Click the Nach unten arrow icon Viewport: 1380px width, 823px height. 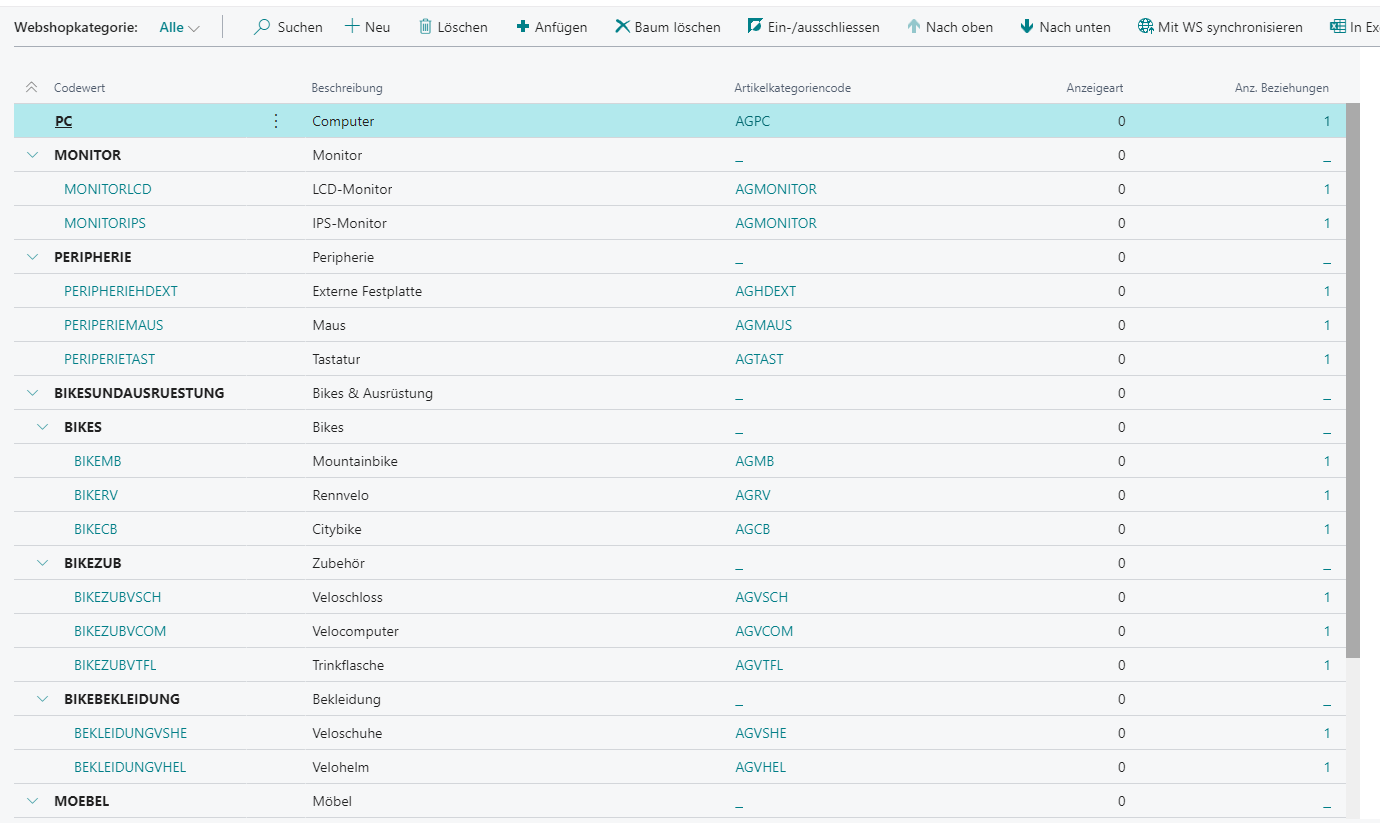pos(1027,27)
